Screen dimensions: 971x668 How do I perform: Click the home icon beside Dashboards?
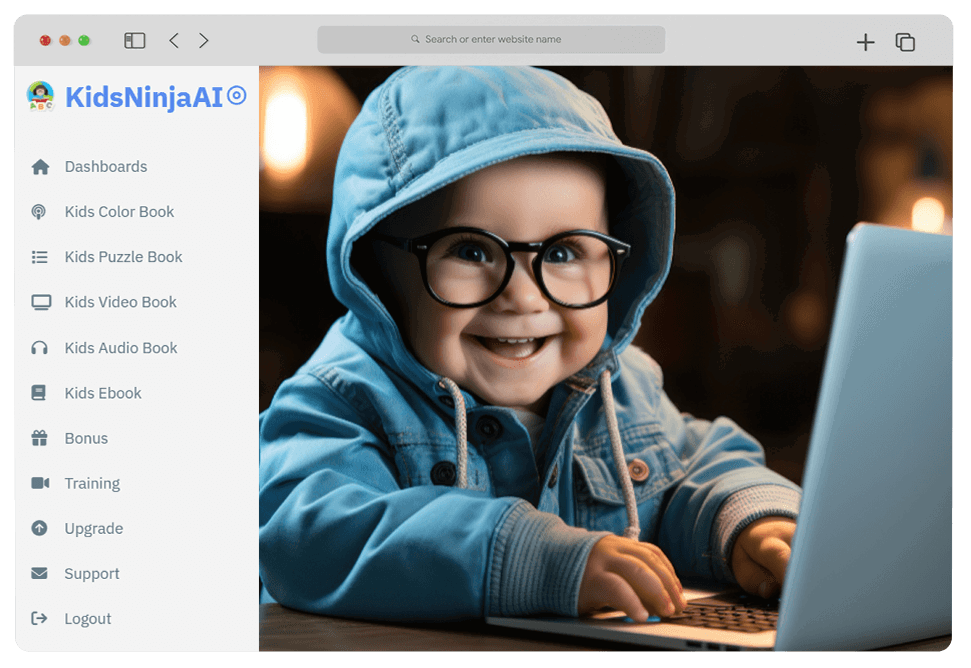40,167
